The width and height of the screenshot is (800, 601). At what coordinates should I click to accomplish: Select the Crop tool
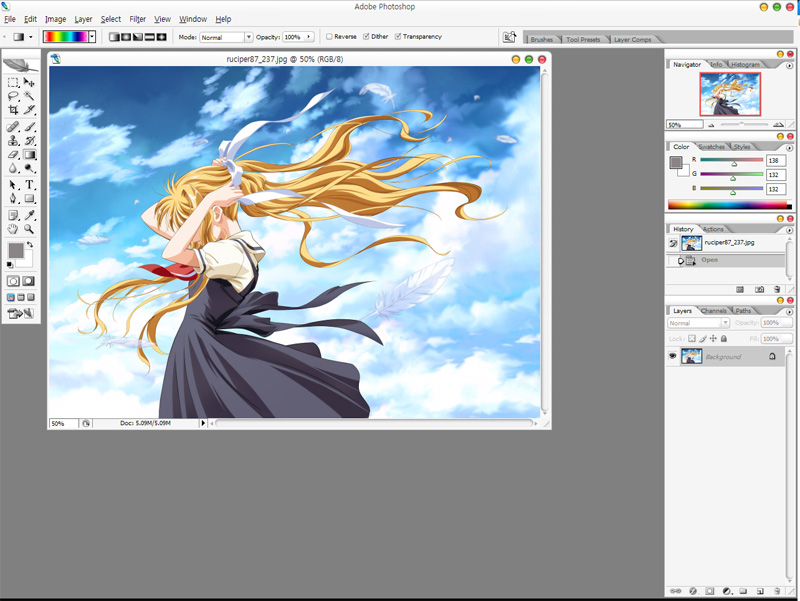click(x=13, y=110)
